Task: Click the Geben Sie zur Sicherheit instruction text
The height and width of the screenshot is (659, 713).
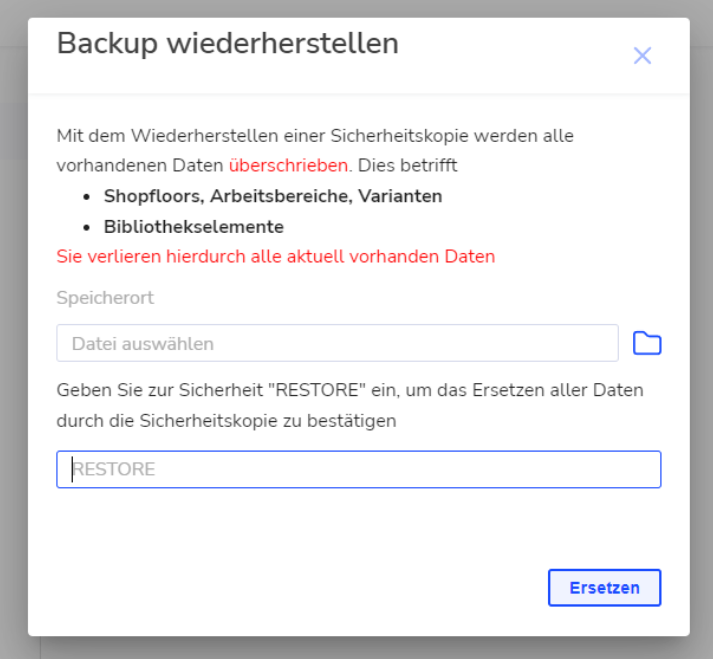Action: pos(350,405)
